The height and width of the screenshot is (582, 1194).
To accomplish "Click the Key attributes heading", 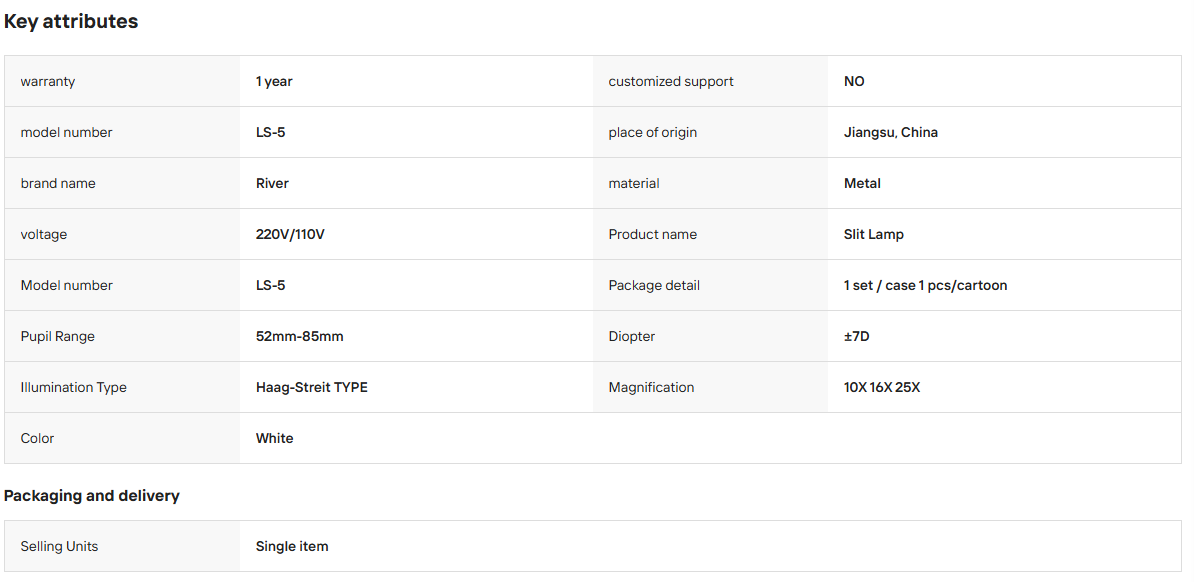I will (71, 21).
